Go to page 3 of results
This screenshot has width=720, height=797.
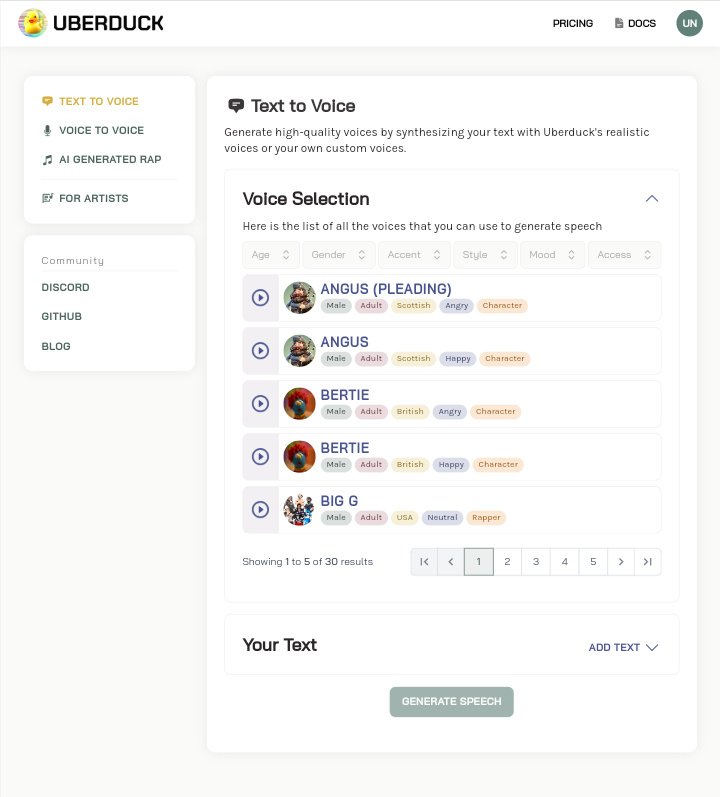coord(536,562)
